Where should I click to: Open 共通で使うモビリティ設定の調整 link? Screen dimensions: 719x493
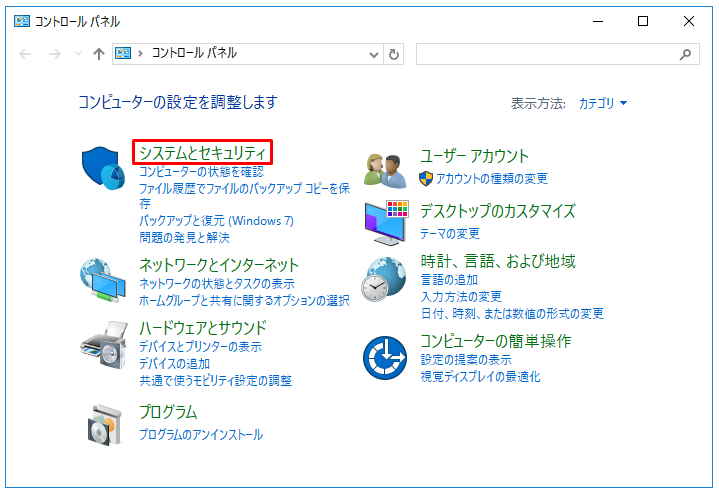216,380
